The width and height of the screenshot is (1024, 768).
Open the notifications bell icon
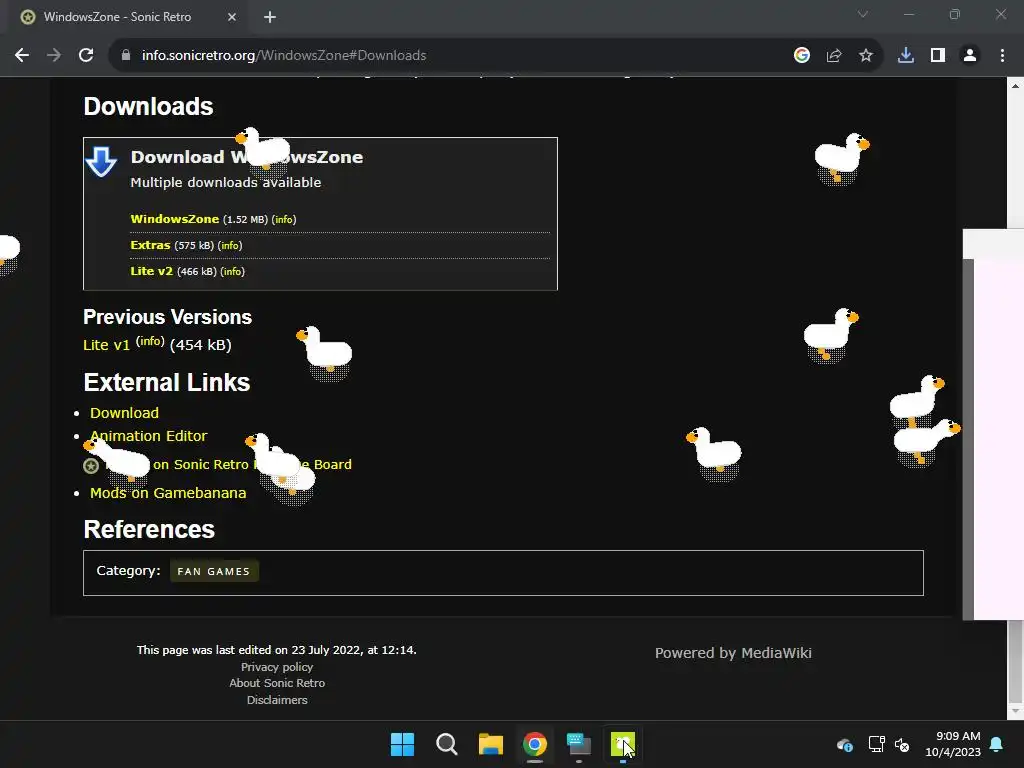(x=997, y=744)
